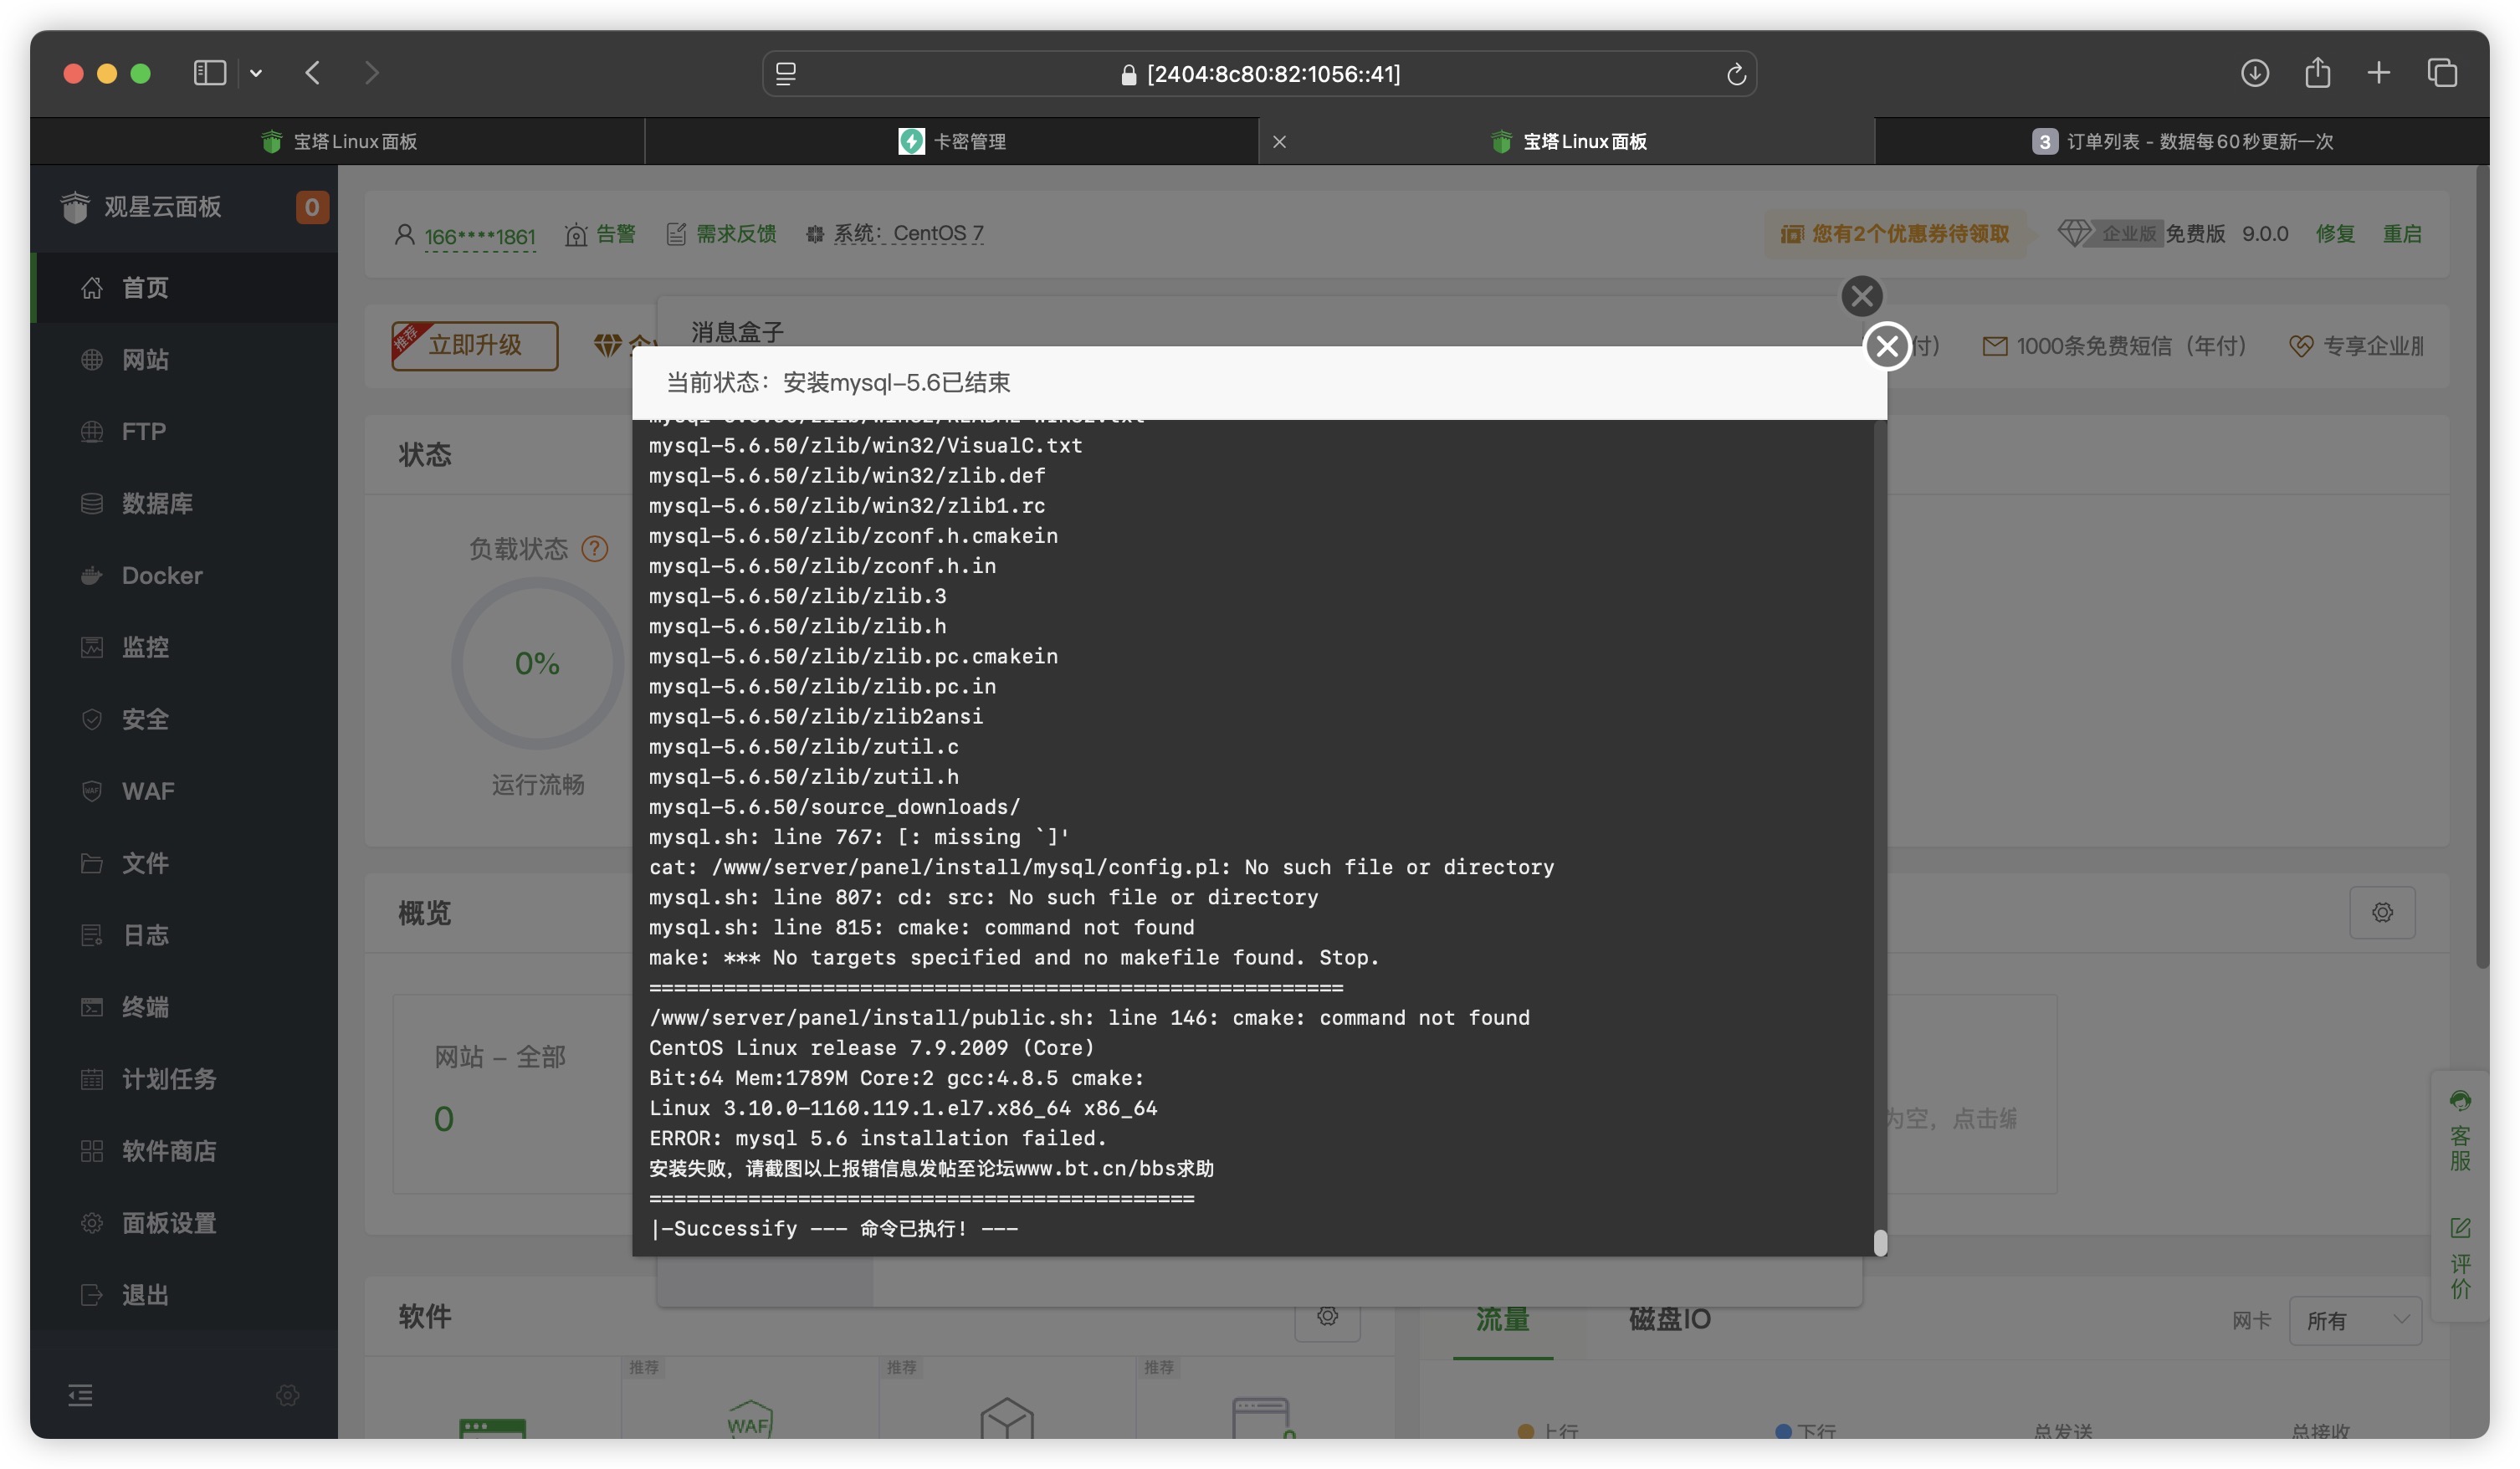This screenshot has height=1469, width=2520.
Task: Click the 退出 logout icon in sidebar
Action: pos(91,1295)
